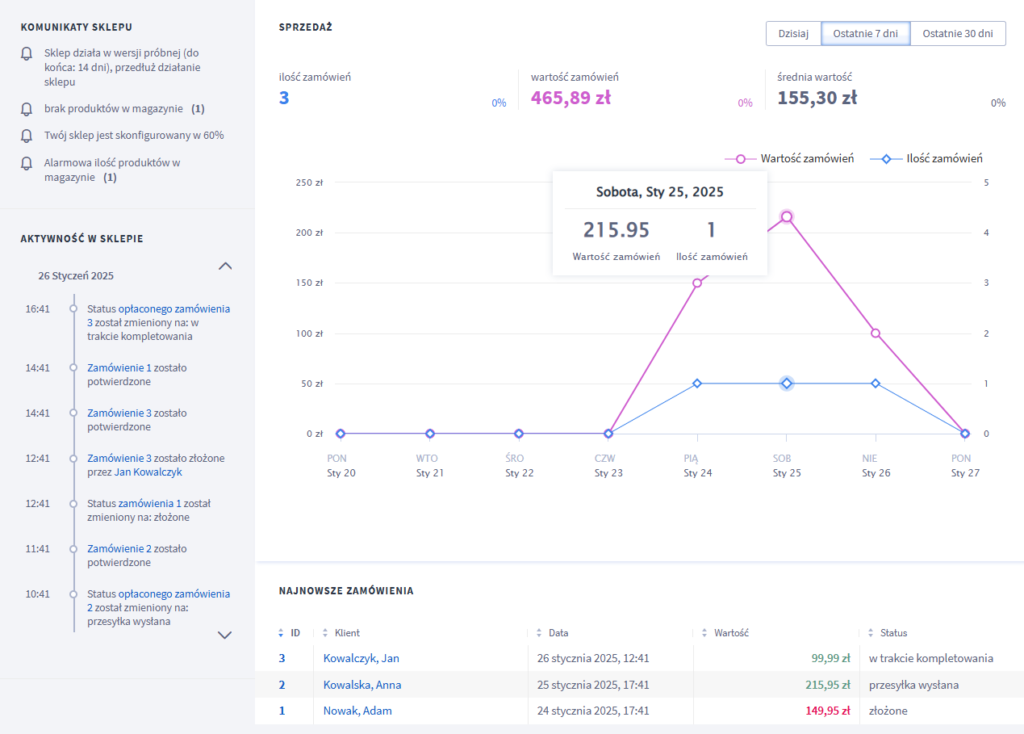The height and width of the screenshot is (734, 1024).
Task: Open order ID 2 in the newest orders table
Action: point(282,685)
